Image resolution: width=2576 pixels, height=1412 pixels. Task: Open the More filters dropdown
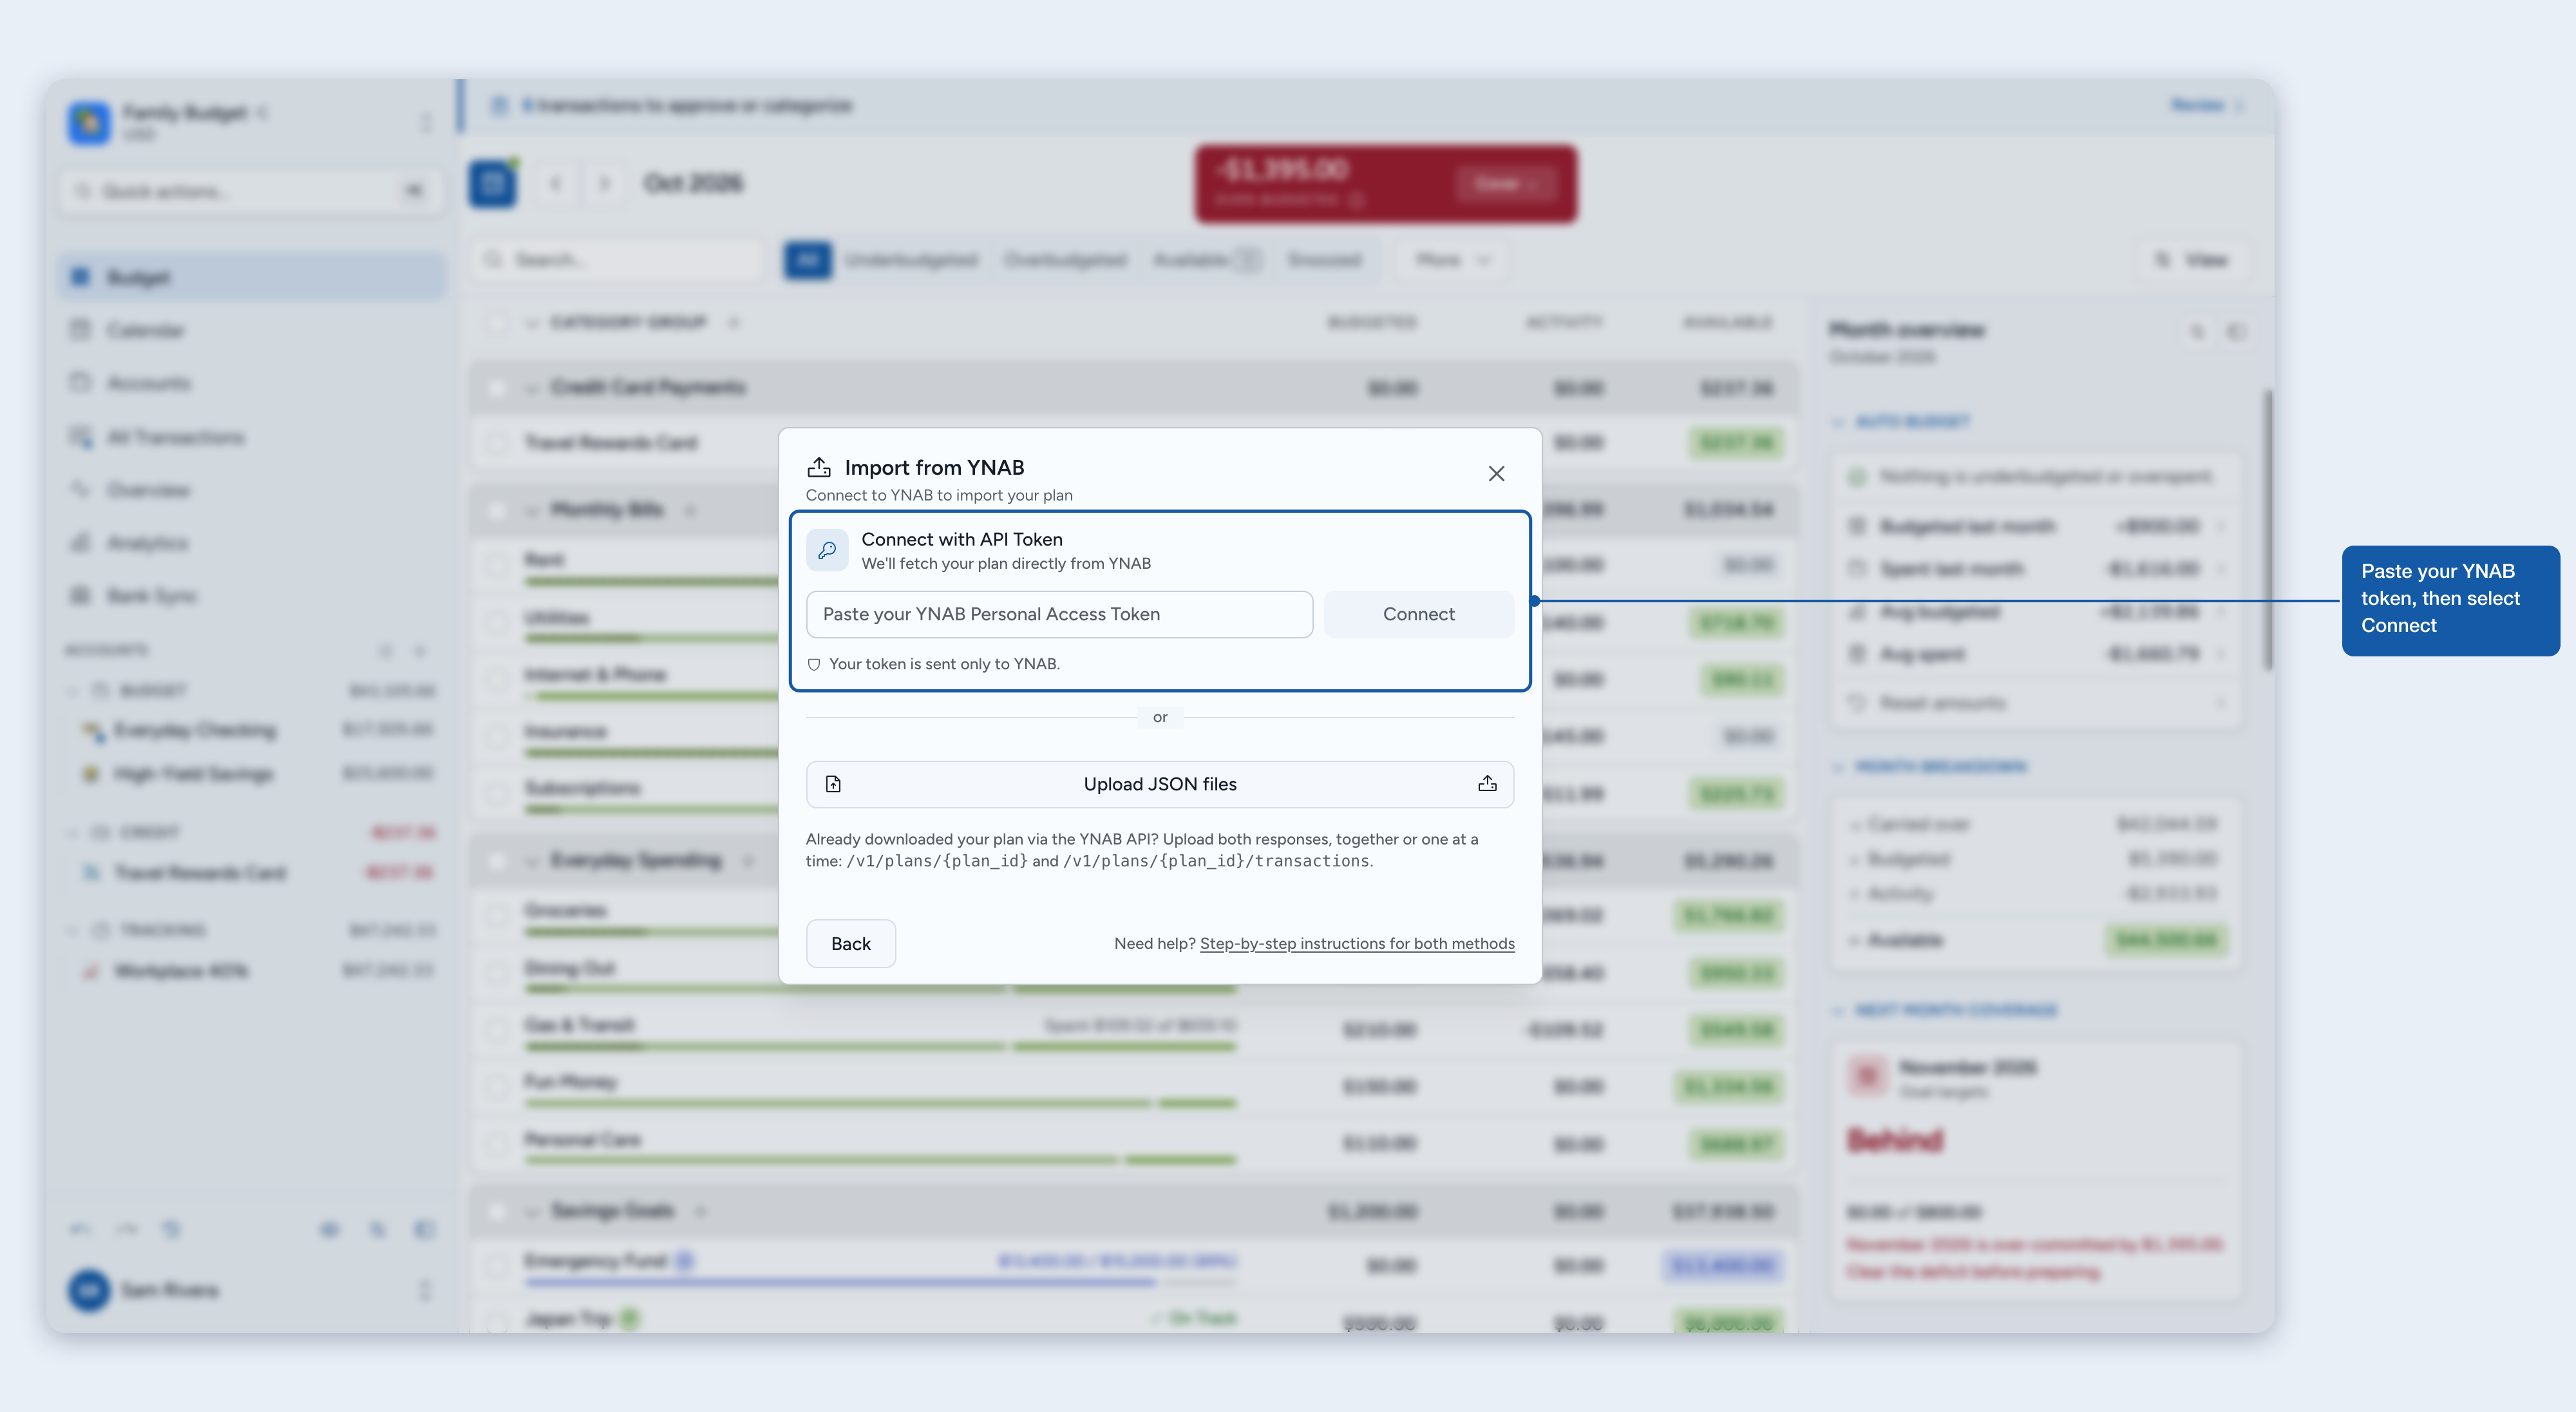1453,260
